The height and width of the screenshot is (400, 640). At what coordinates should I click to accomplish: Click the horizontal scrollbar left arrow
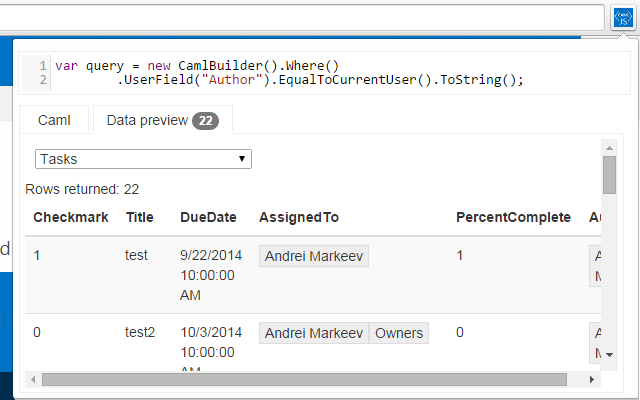coord(33,380)
